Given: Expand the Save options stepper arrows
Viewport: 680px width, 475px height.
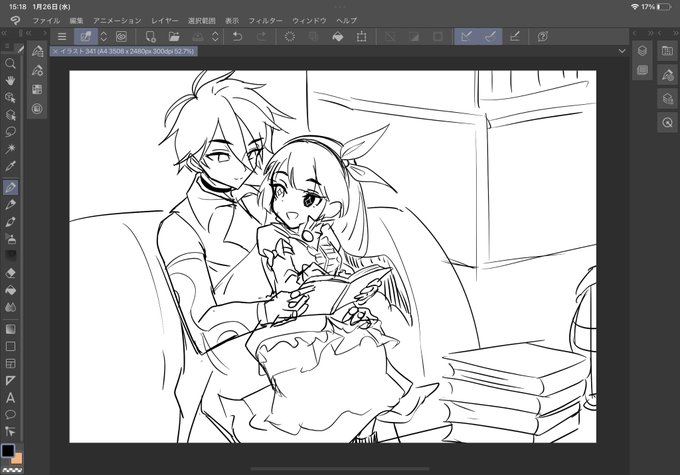Looking at the screenshot, I should pos(216,37).
